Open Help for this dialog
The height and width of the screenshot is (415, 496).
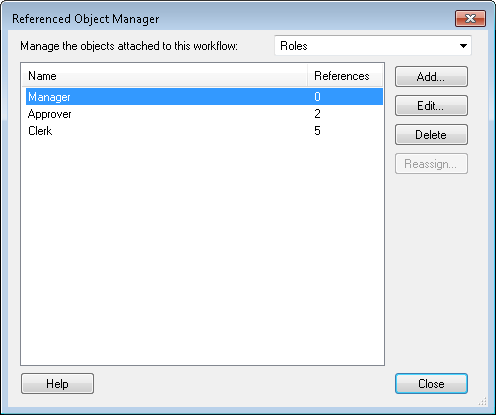coord(57,384)
